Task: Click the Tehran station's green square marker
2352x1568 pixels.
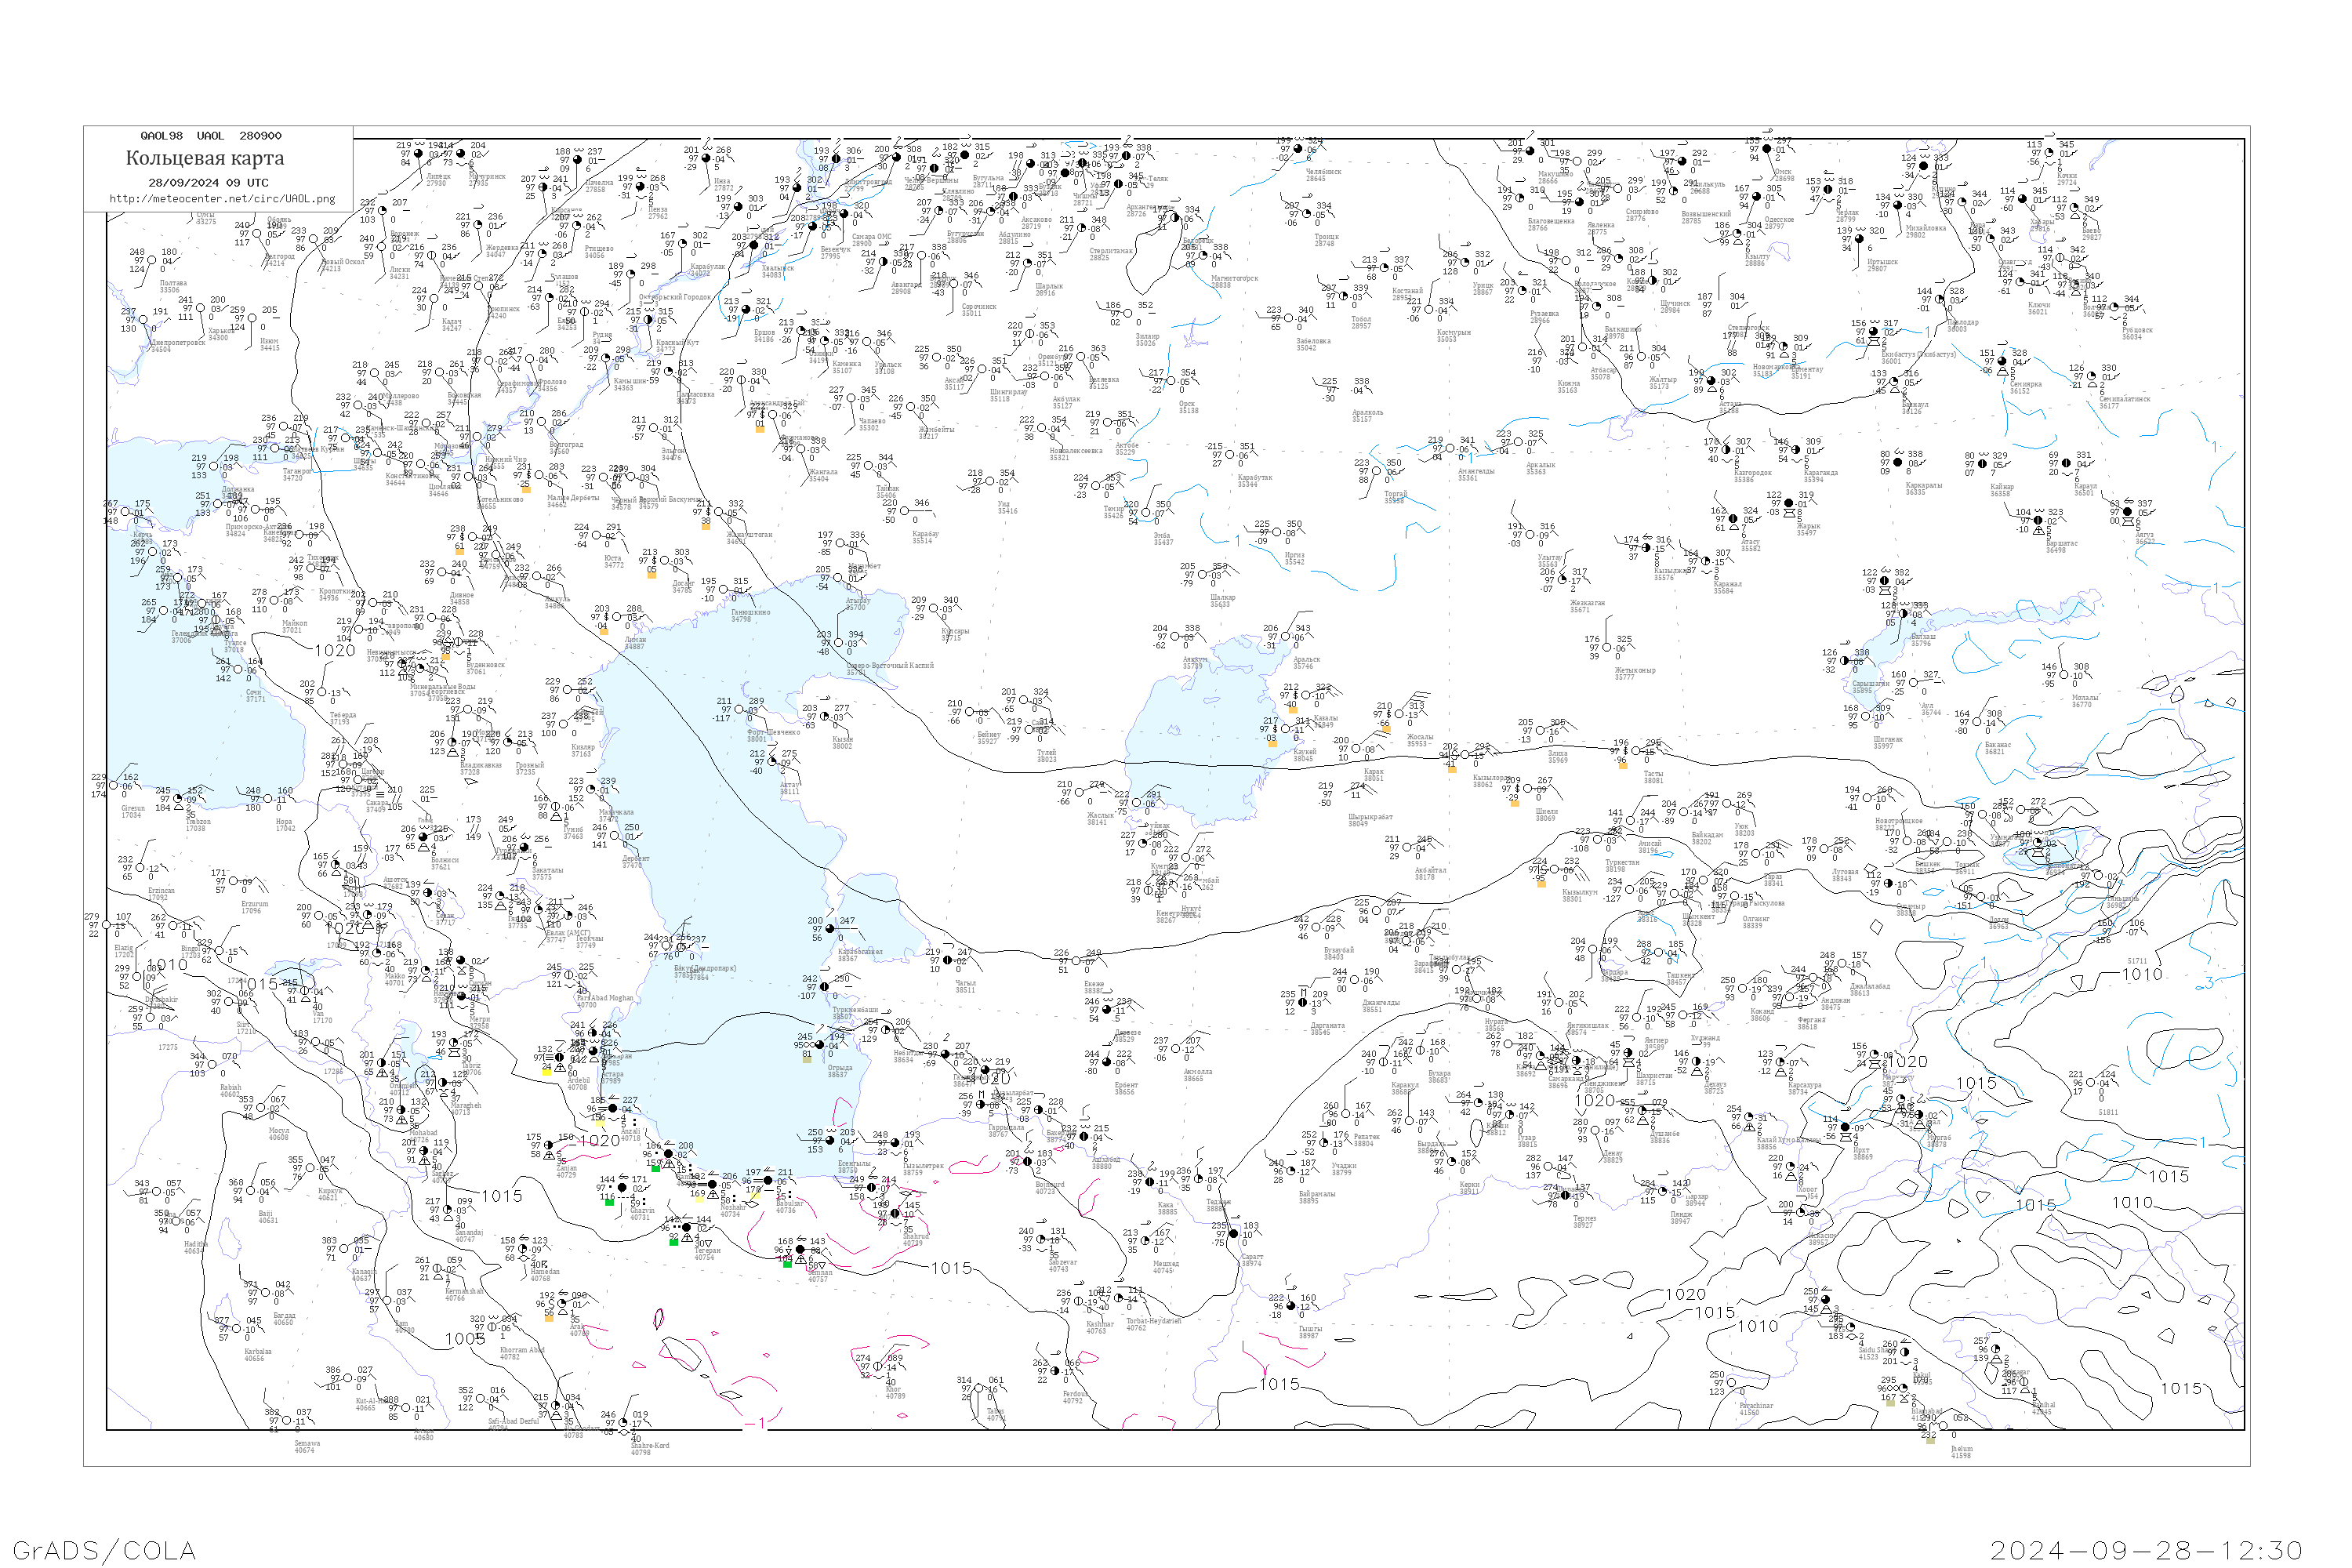Action: click(673, 1242)
